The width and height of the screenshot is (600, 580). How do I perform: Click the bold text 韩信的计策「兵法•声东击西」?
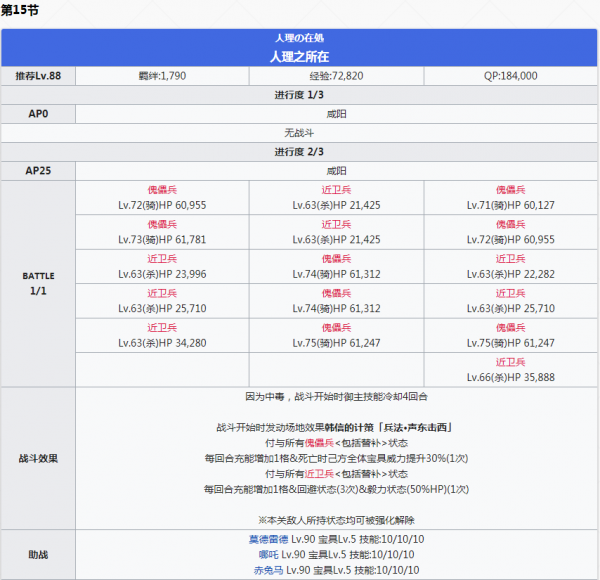pyautogui.click(x=388, y=427)
